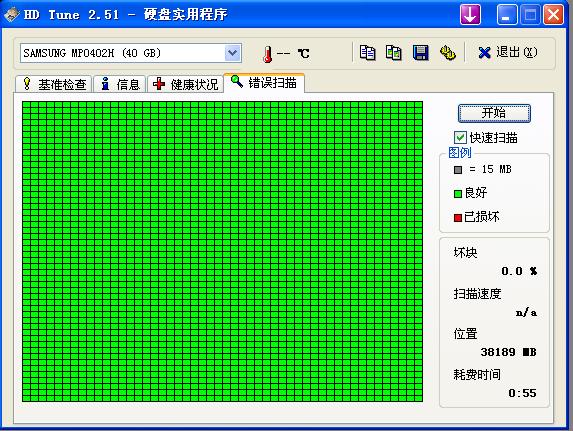Click the red 已损坏 legend swatch
Viewport: 573px width, 431px height.
(458, 218)
